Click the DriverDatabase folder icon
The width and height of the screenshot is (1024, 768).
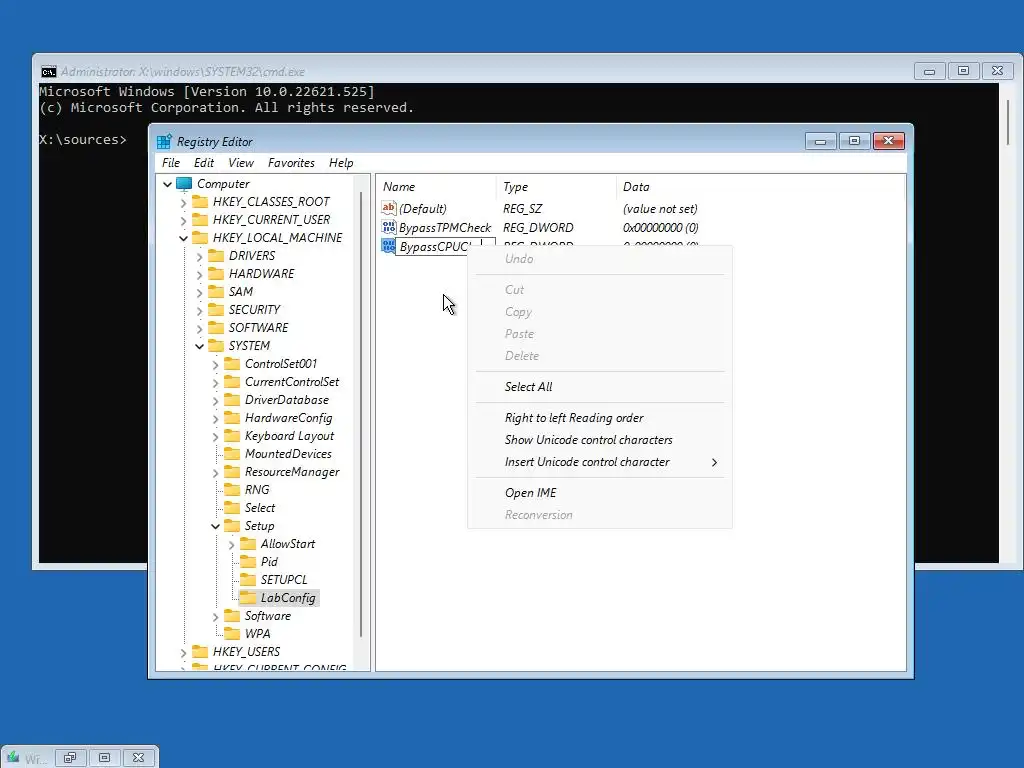[x=232, y=400]
